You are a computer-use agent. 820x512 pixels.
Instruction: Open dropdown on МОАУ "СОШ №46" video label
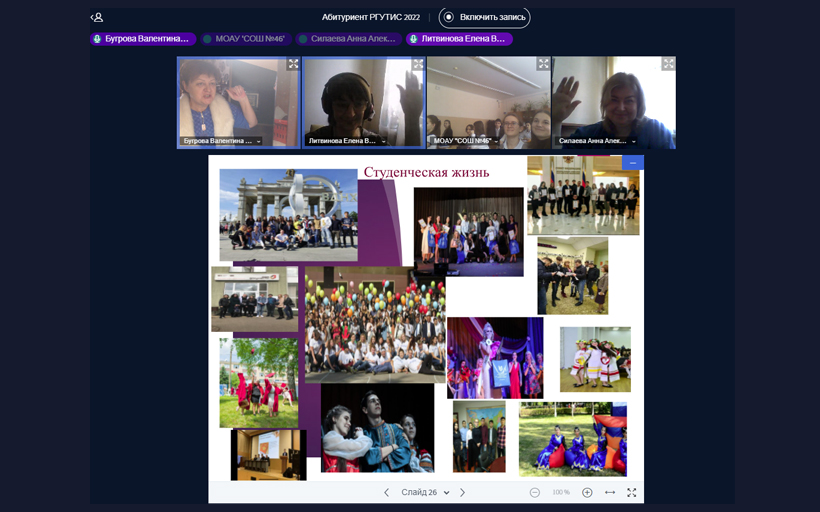click(496, 141)
